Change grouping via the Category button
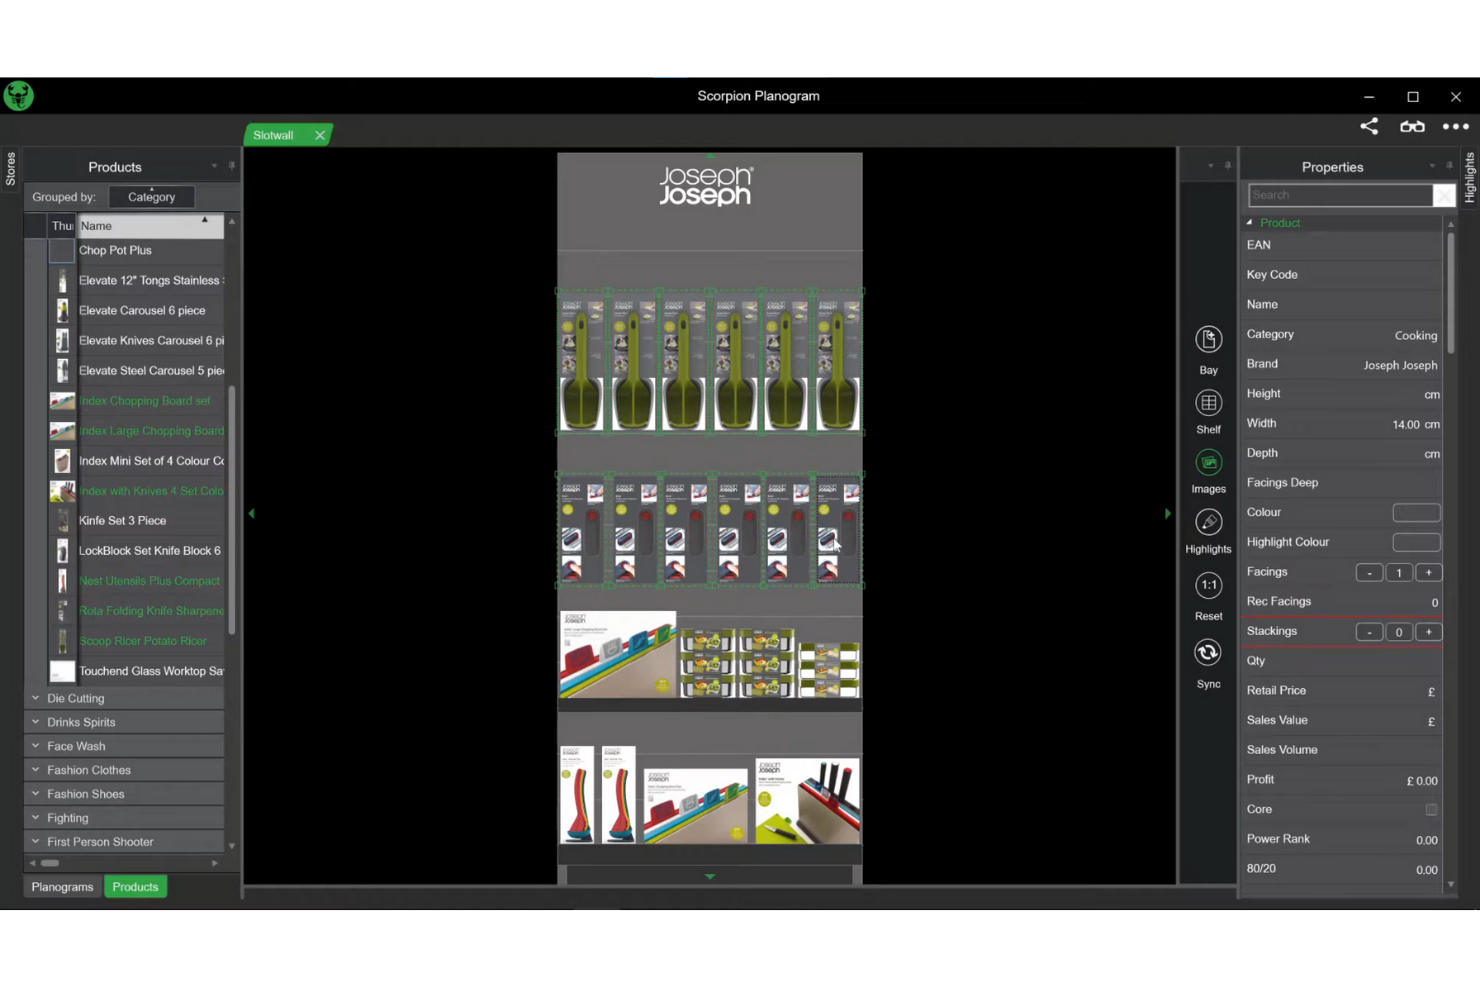Viewport: 1480px width, 987px height. 151,196
